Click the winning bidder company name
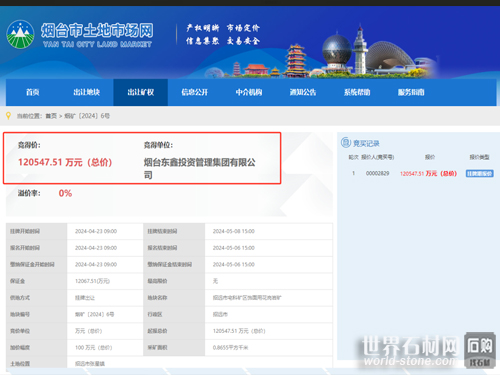500x375 pixels. (200, 168)
